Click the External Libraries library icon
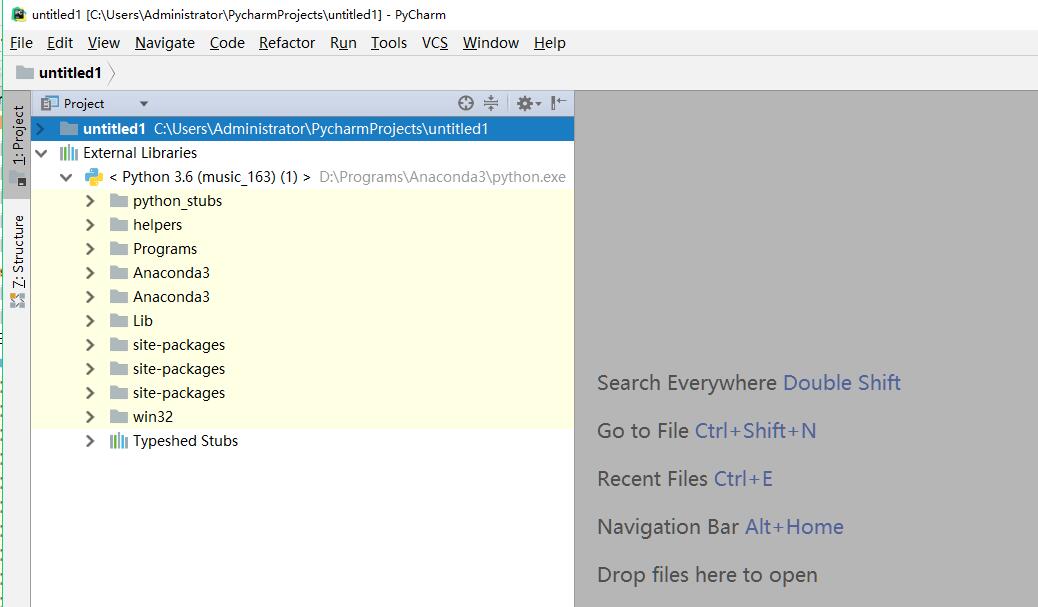This screenshot has width=1038, height=607. click(x=69, y=153)
